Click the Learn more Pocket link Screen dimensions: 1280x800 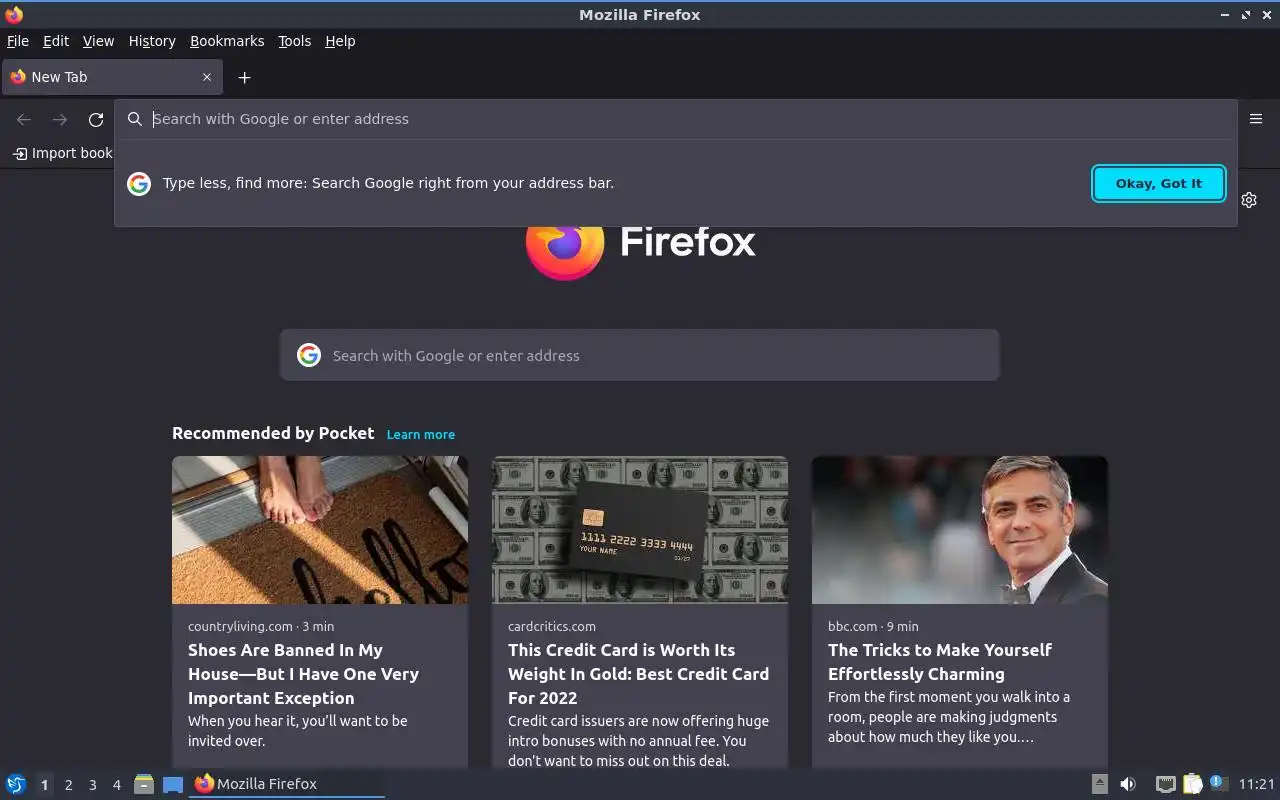[421, 434]
